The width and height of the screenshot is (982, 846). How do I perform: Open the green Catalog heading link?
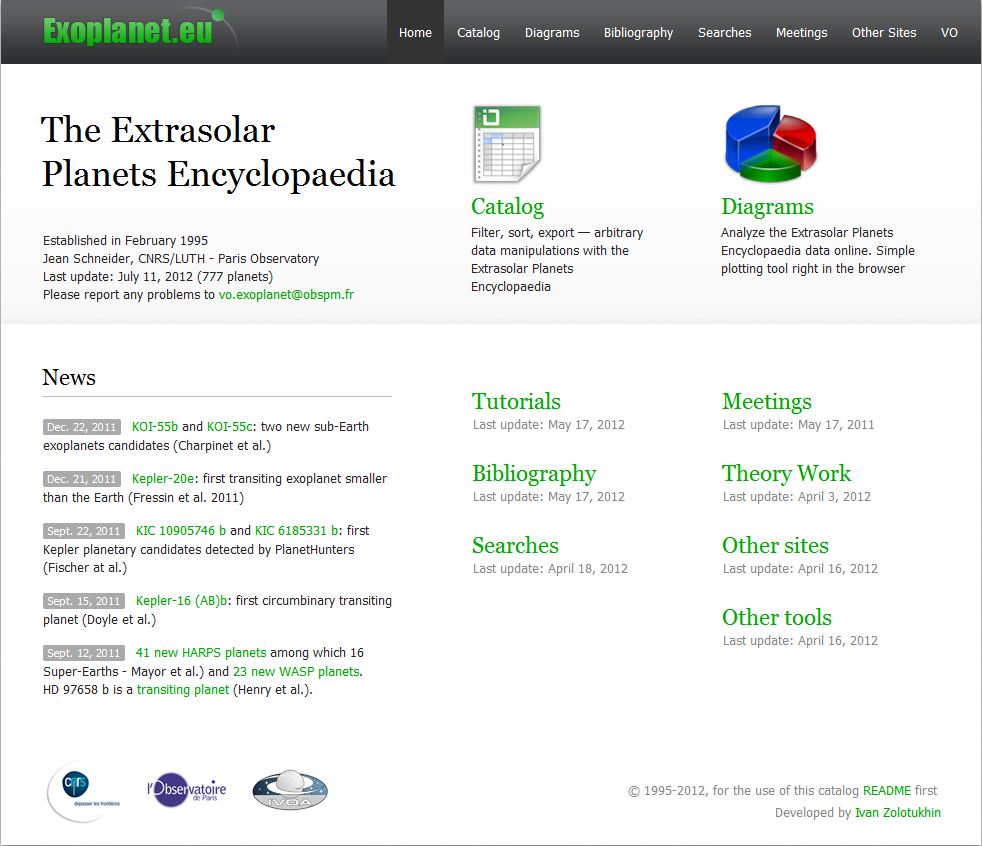pos(507,207)
